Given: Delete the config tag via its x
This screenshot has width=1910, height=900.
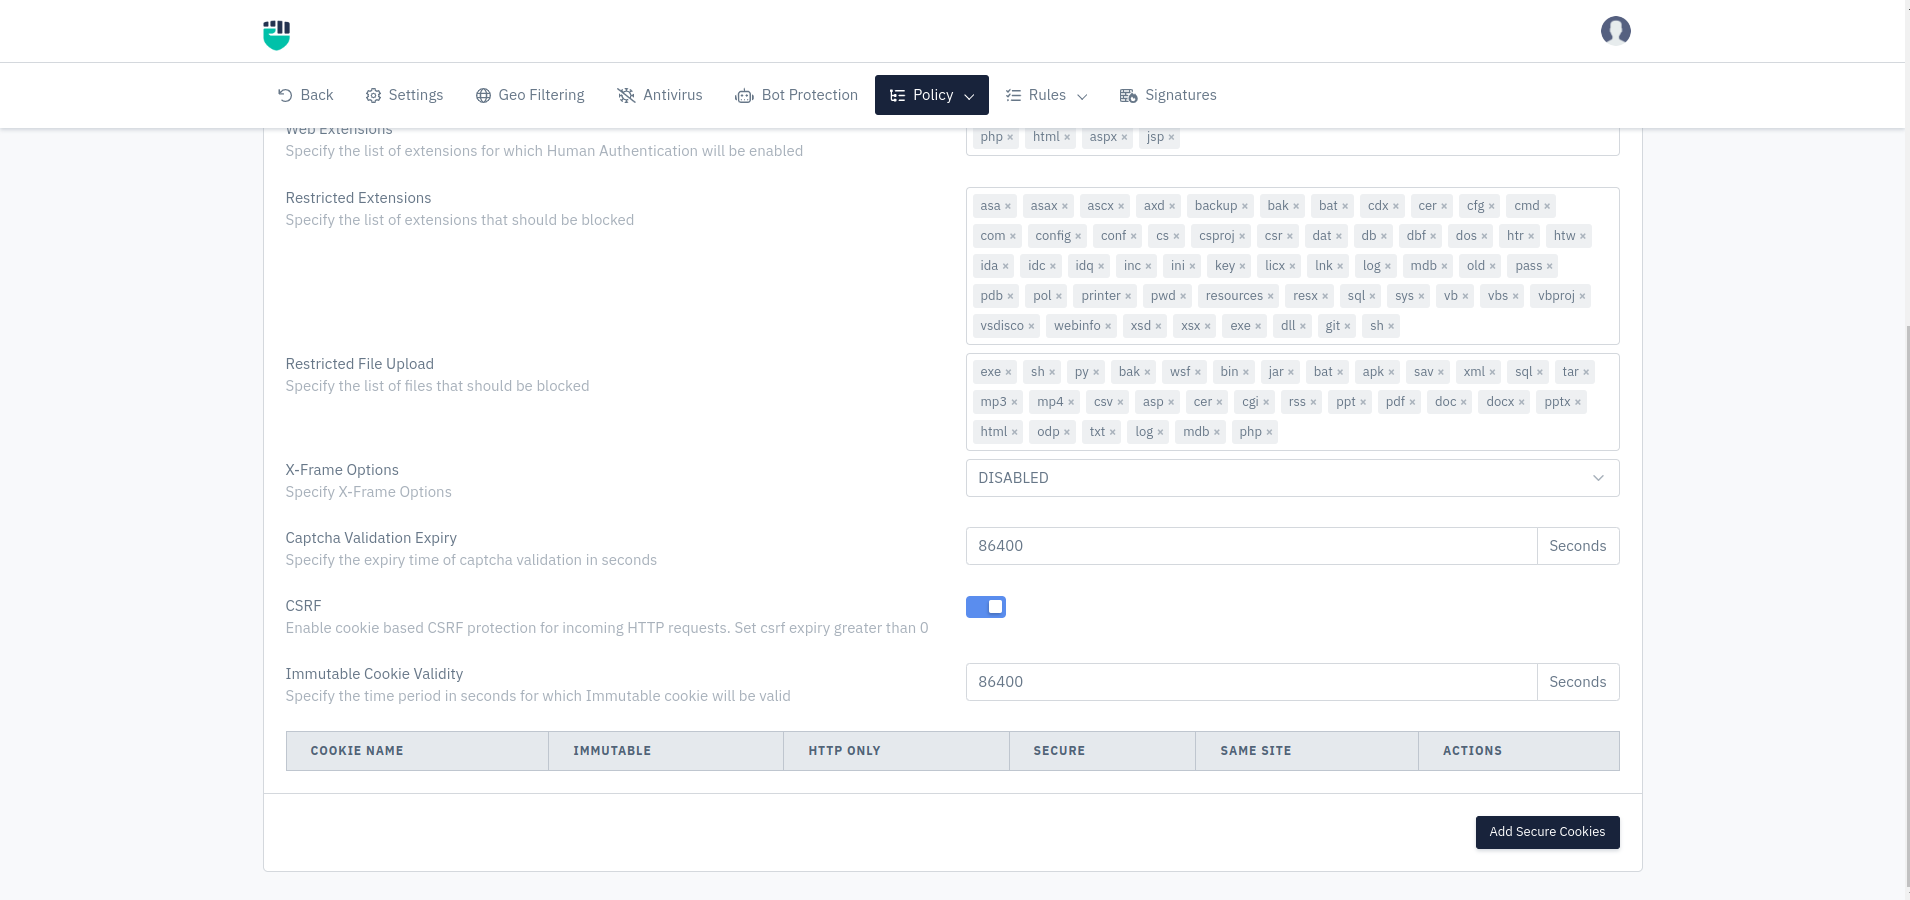Looking at the screenshot, I should click(x=1078, y=236).
